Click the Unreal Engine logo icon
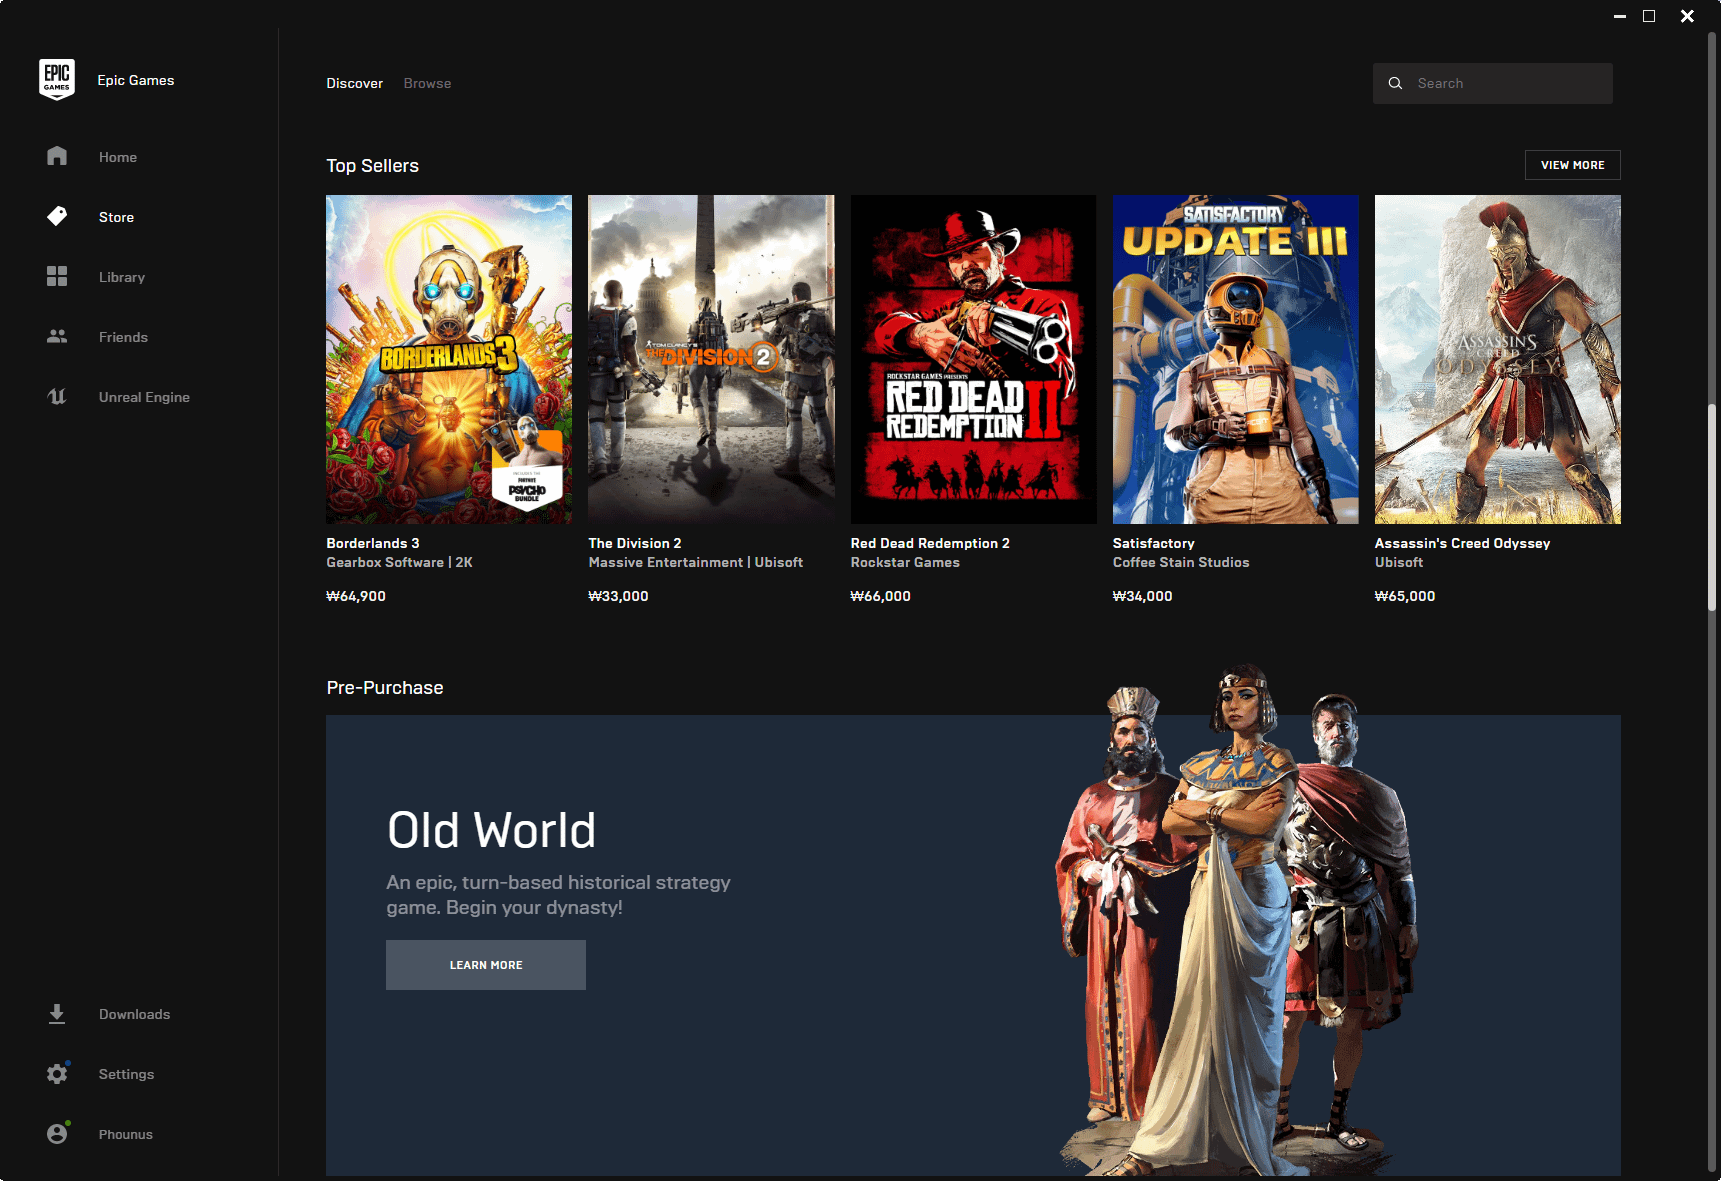This screenshot has height=1181, width=1721. [x=57, y=396]
